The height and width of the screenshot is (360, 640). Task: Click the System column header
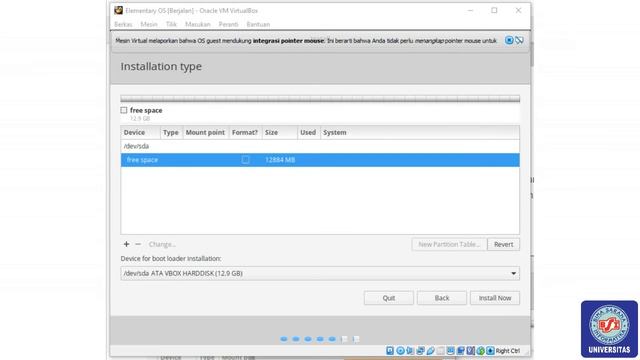(420, 132)
